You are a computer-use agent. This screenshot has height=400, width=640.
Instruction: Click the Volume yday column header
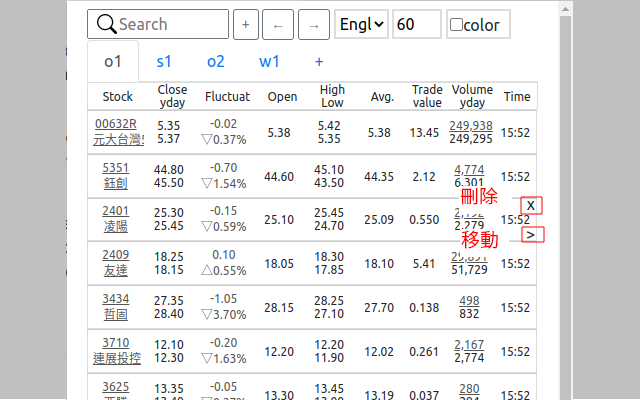(472, 96)
